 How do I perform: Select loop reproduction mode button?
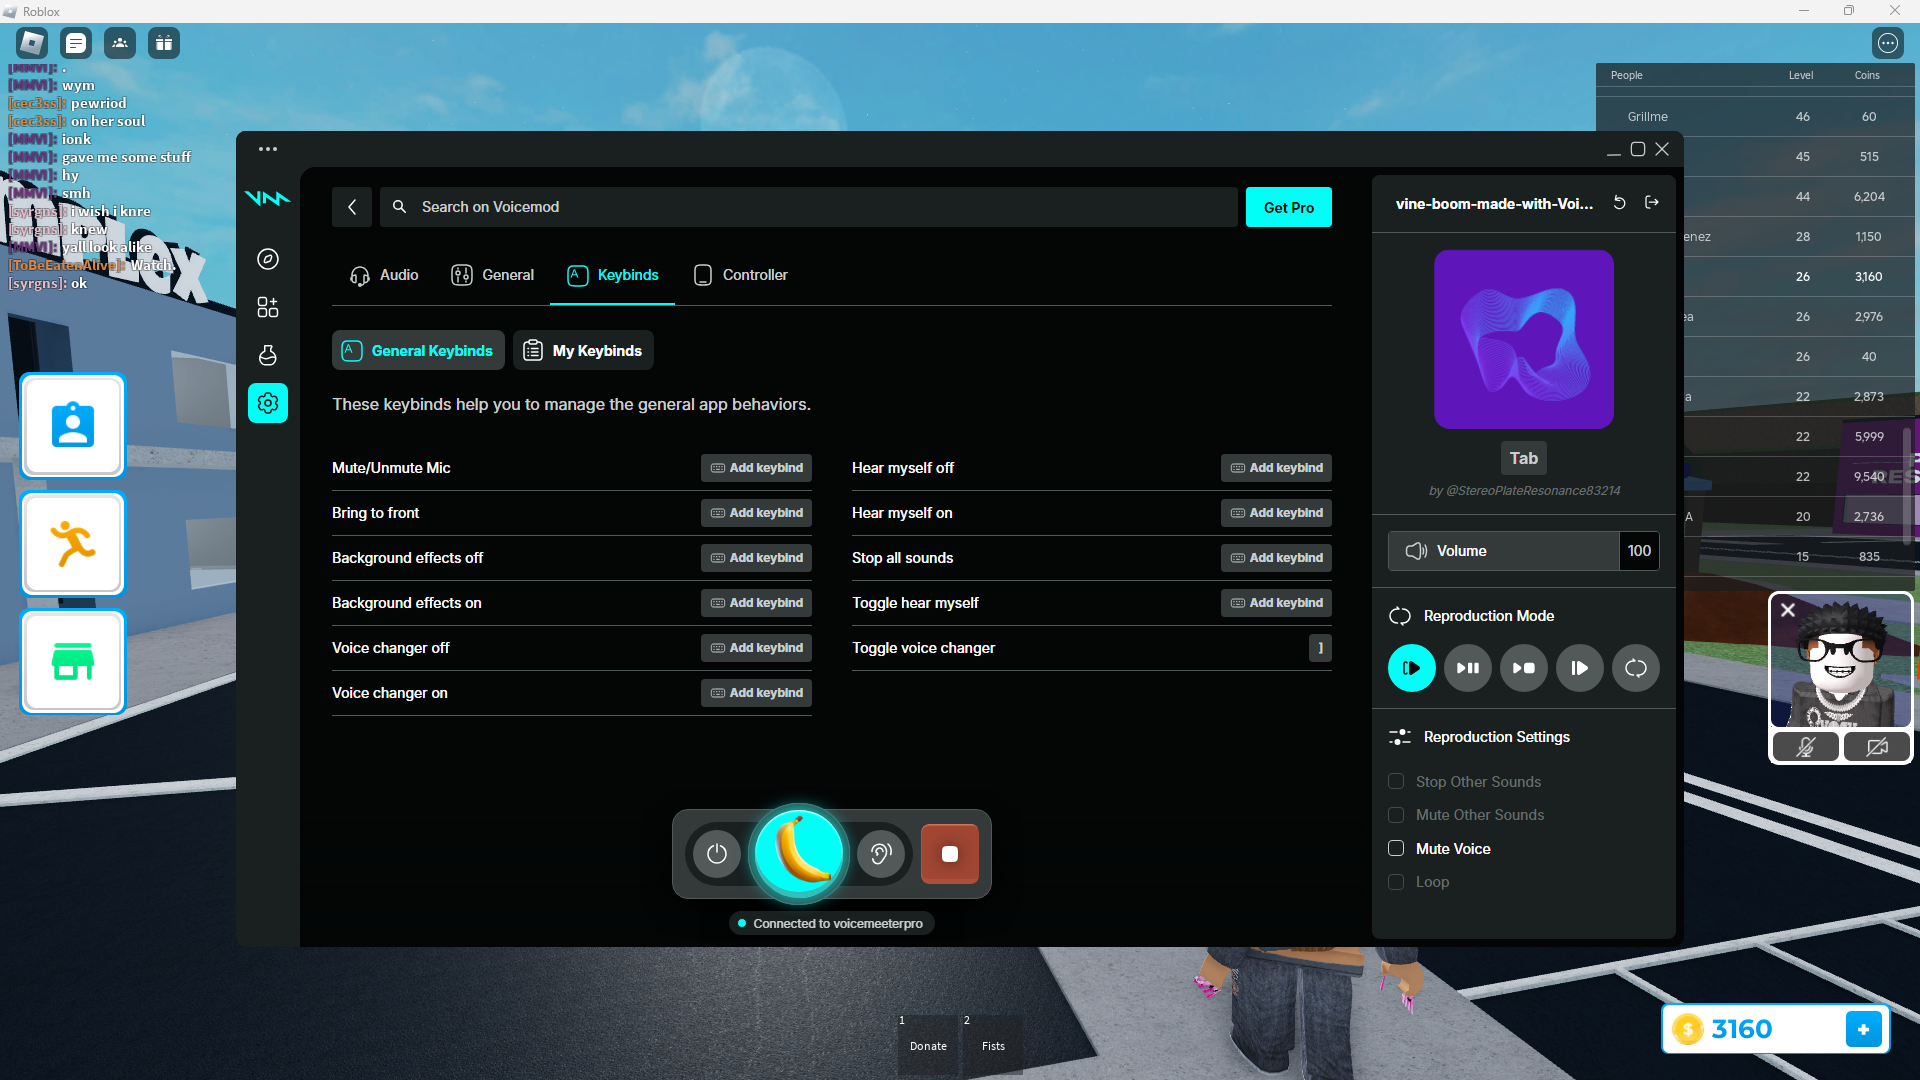point(1636,668)
